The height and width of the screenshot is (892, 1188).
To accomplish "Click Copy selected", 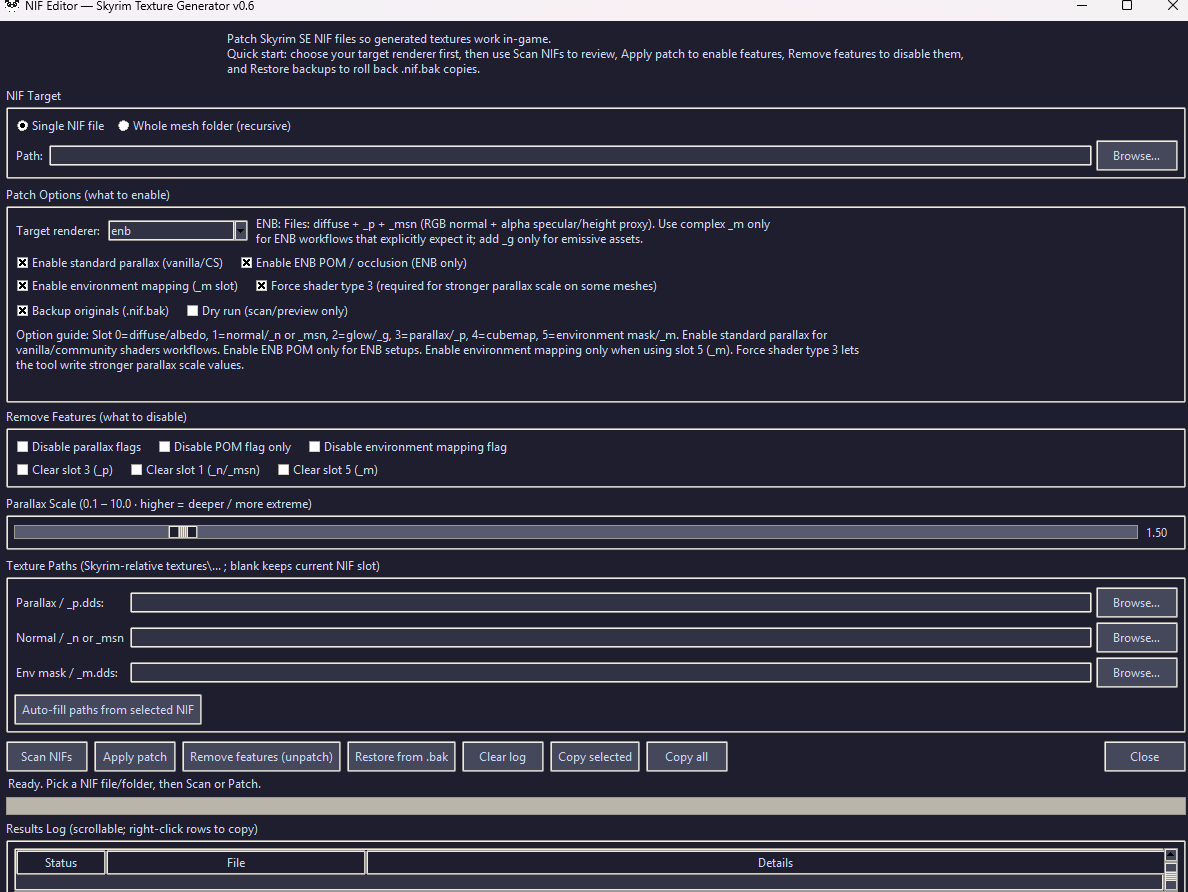I will click(595, 757).
